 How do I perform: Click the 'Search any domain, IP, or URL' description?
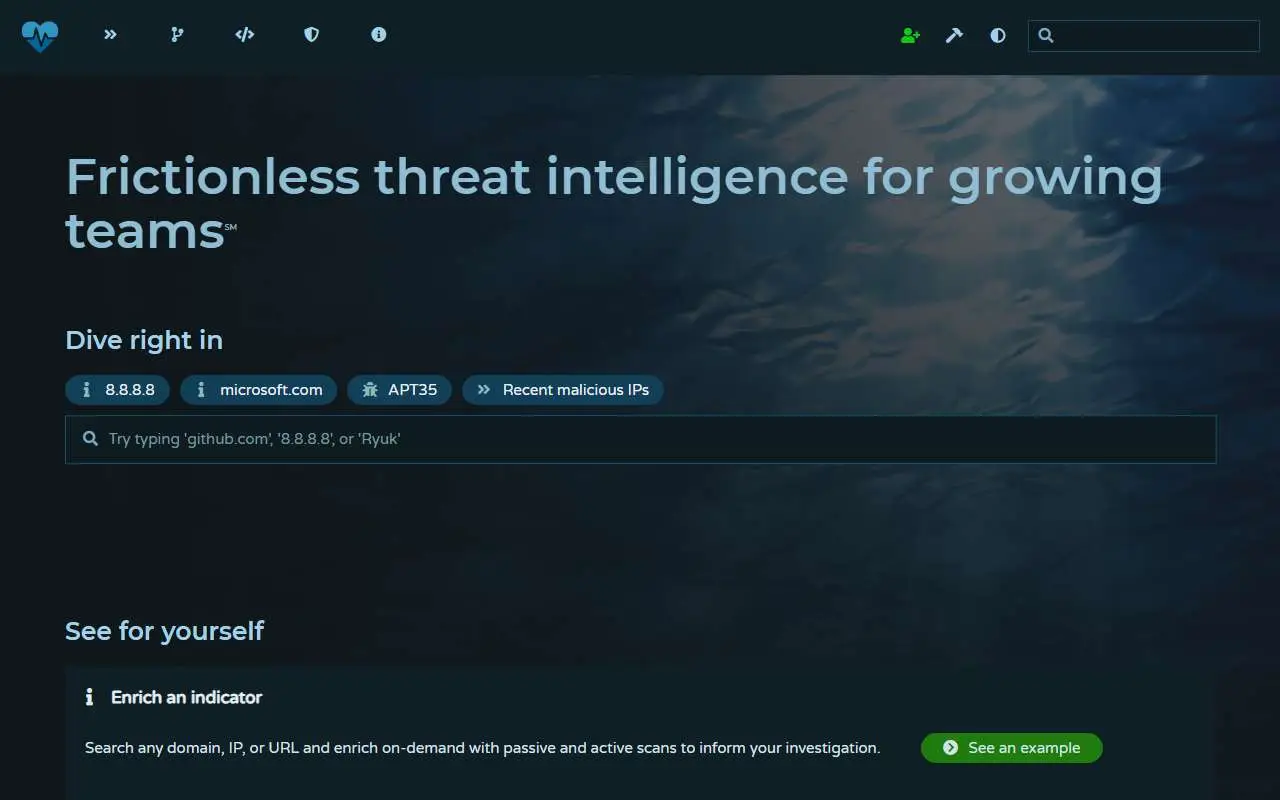click(x=483, y=748)
